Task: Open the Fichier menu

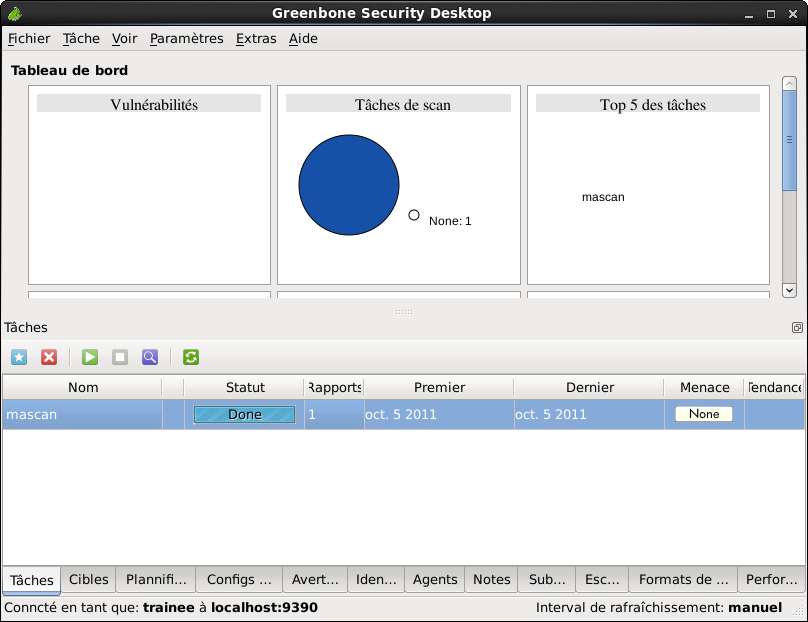Action: [29, 39]
